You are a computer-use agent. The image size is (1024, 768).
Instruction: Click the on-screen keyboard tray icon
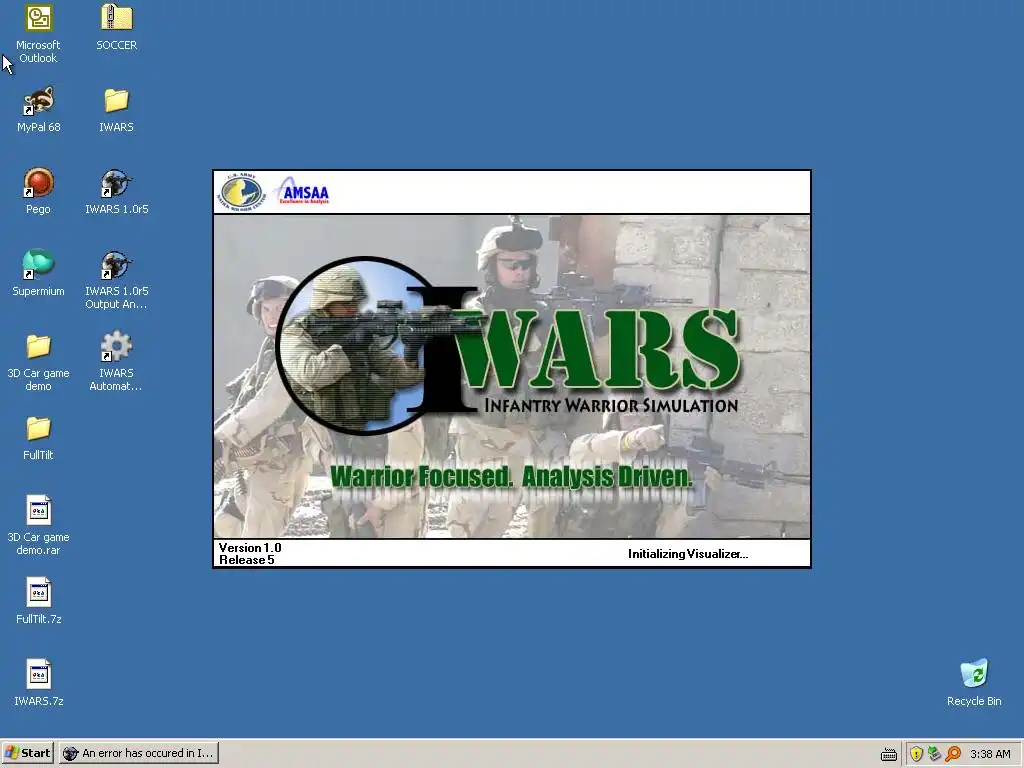coord(888,754)
